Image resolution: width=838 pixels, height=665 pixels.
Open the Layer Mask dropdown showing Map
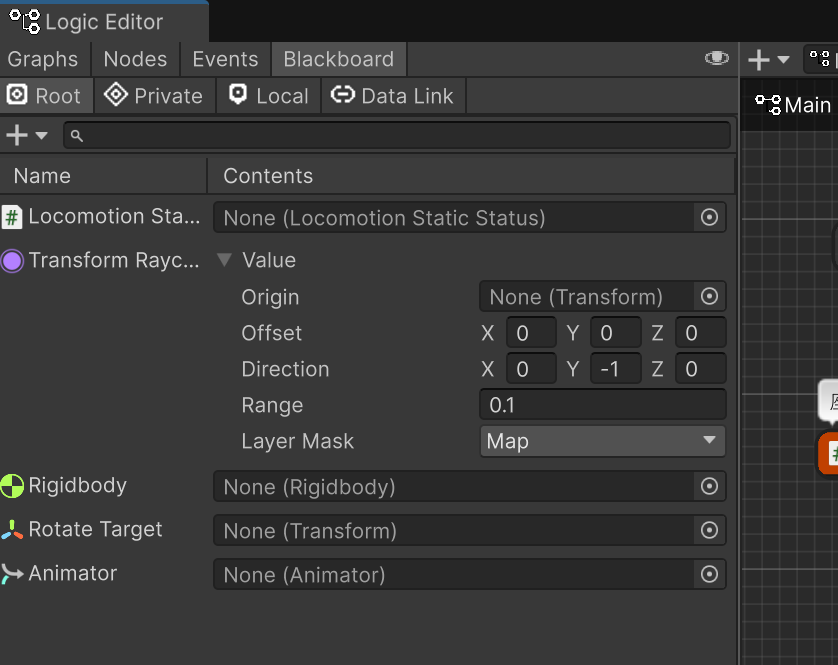coord(602,441)
